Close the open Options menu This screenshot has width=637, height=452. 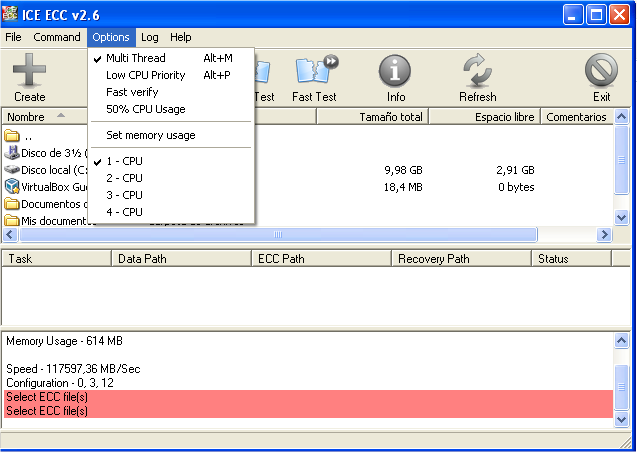(111, 37)
